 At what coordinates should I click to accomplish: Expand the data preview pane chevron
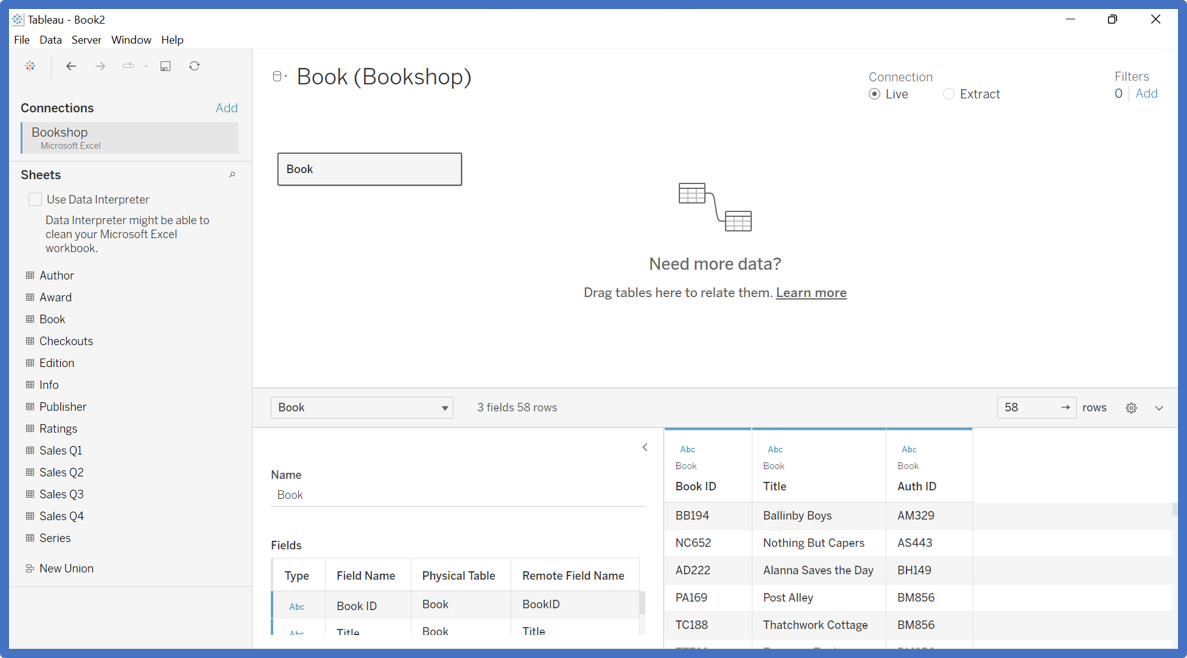[1159, 408]
